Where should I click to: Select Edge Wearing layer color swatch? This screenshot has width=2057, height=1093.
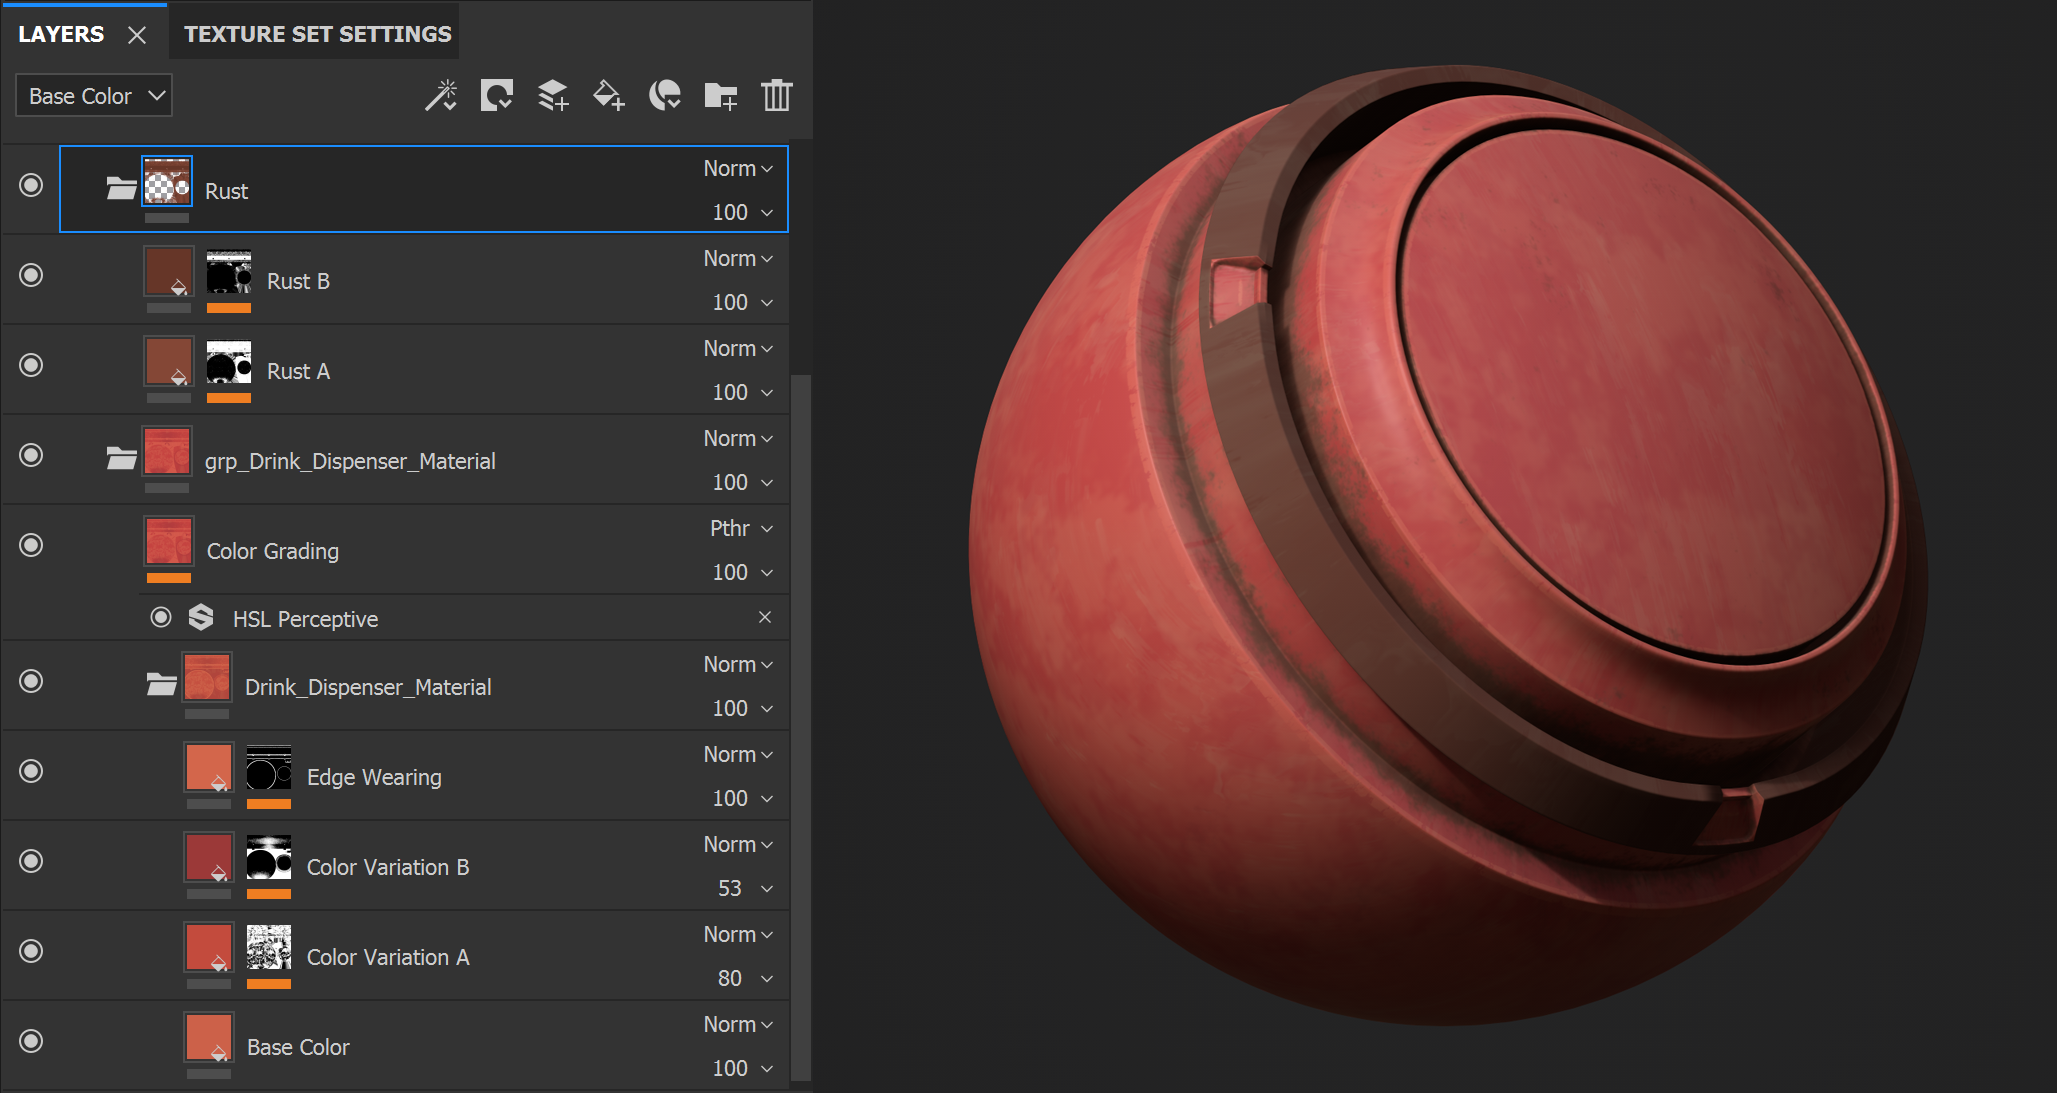tap(209, 767)
